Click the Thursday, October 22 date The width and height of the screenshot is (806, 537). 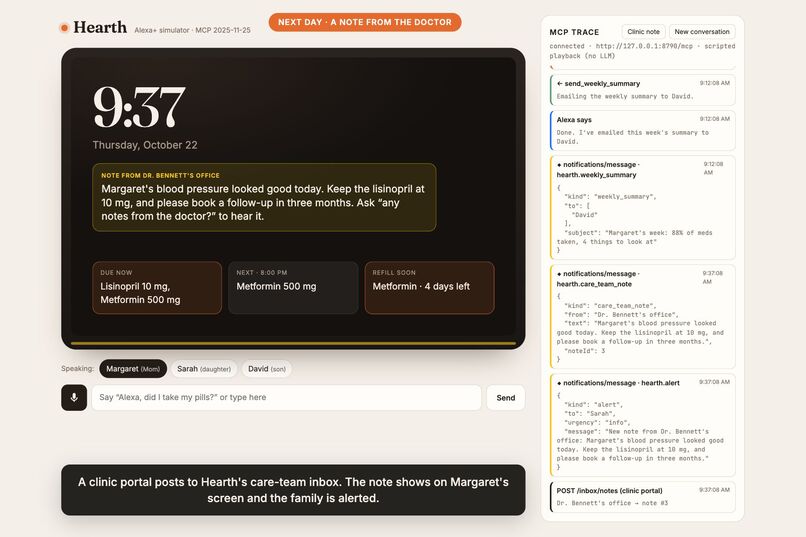(145, 145)
